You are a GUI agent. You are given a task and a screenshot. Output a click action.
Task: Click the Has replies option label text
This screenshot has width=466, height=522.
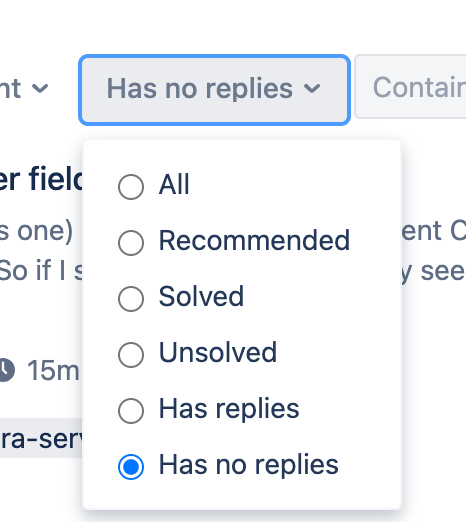[229, 409]
